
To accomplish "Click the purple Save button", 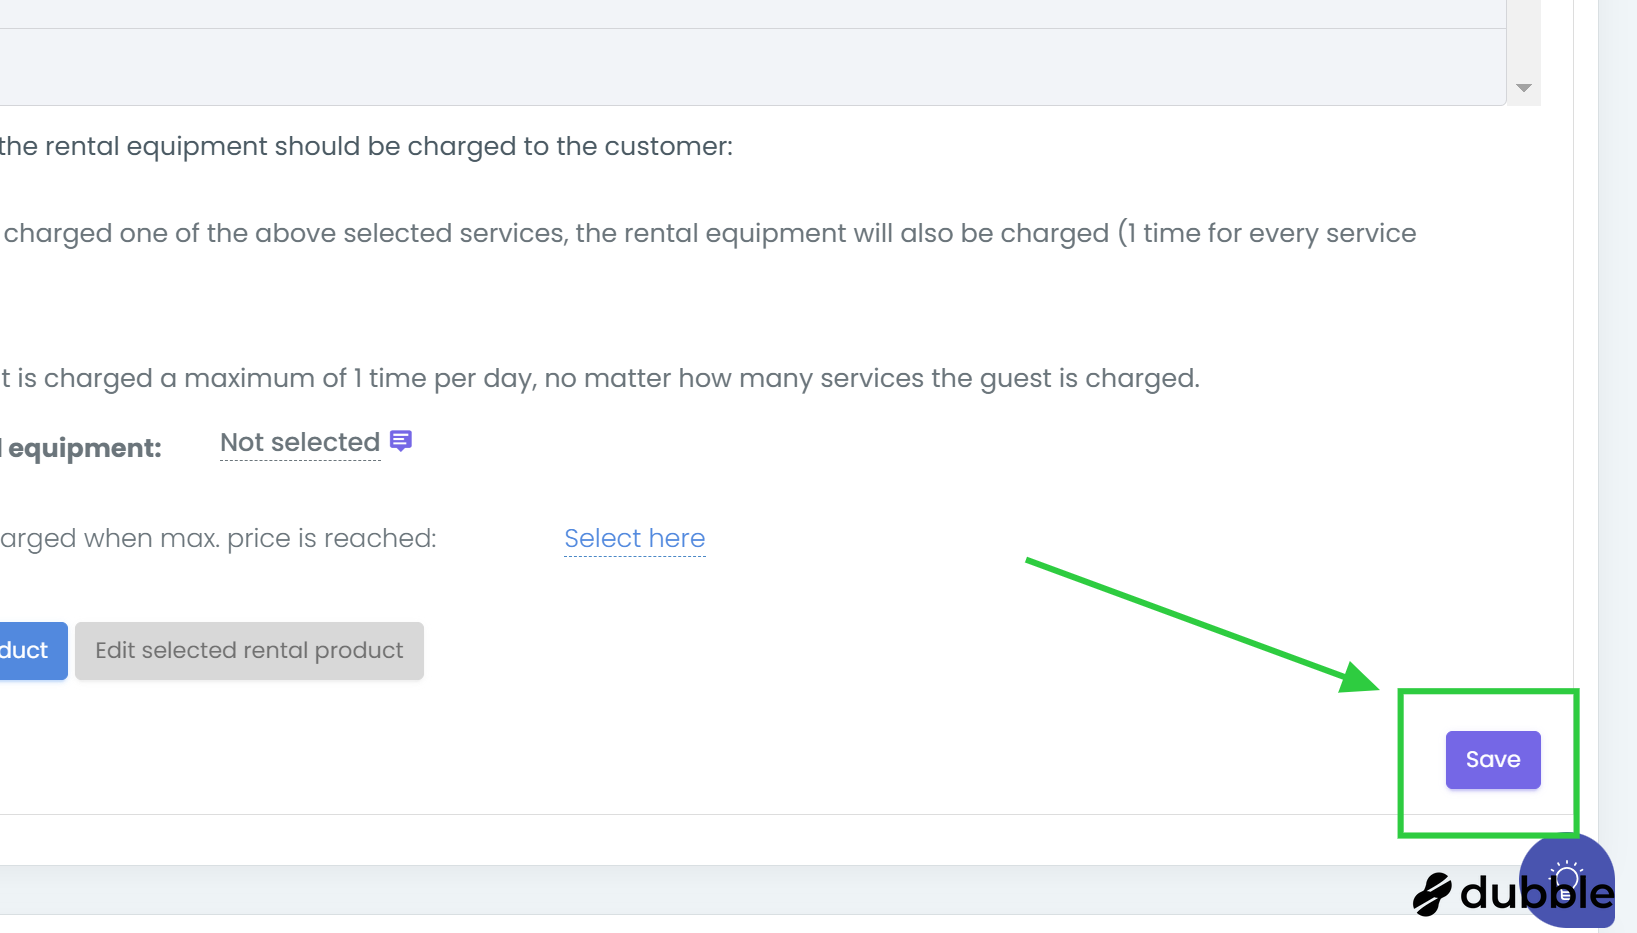I will click(x=1492, y=760).
